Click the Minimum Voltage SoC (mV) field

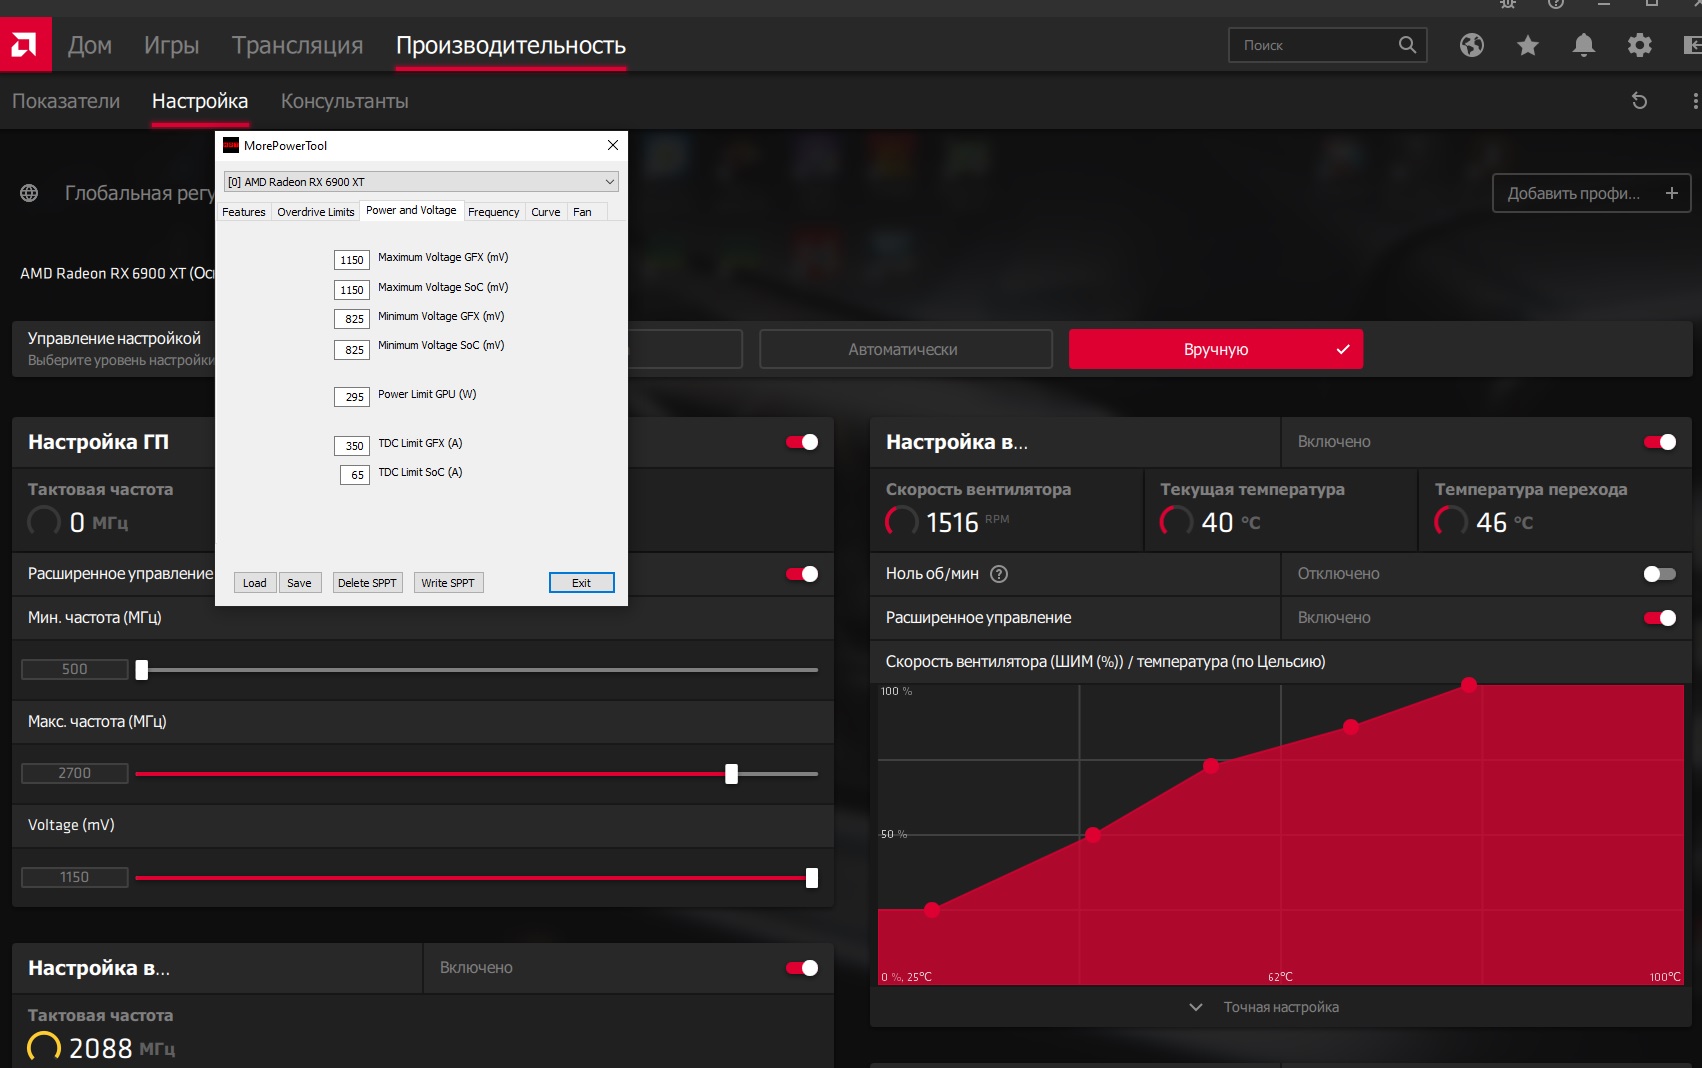(x=352, y=350)
